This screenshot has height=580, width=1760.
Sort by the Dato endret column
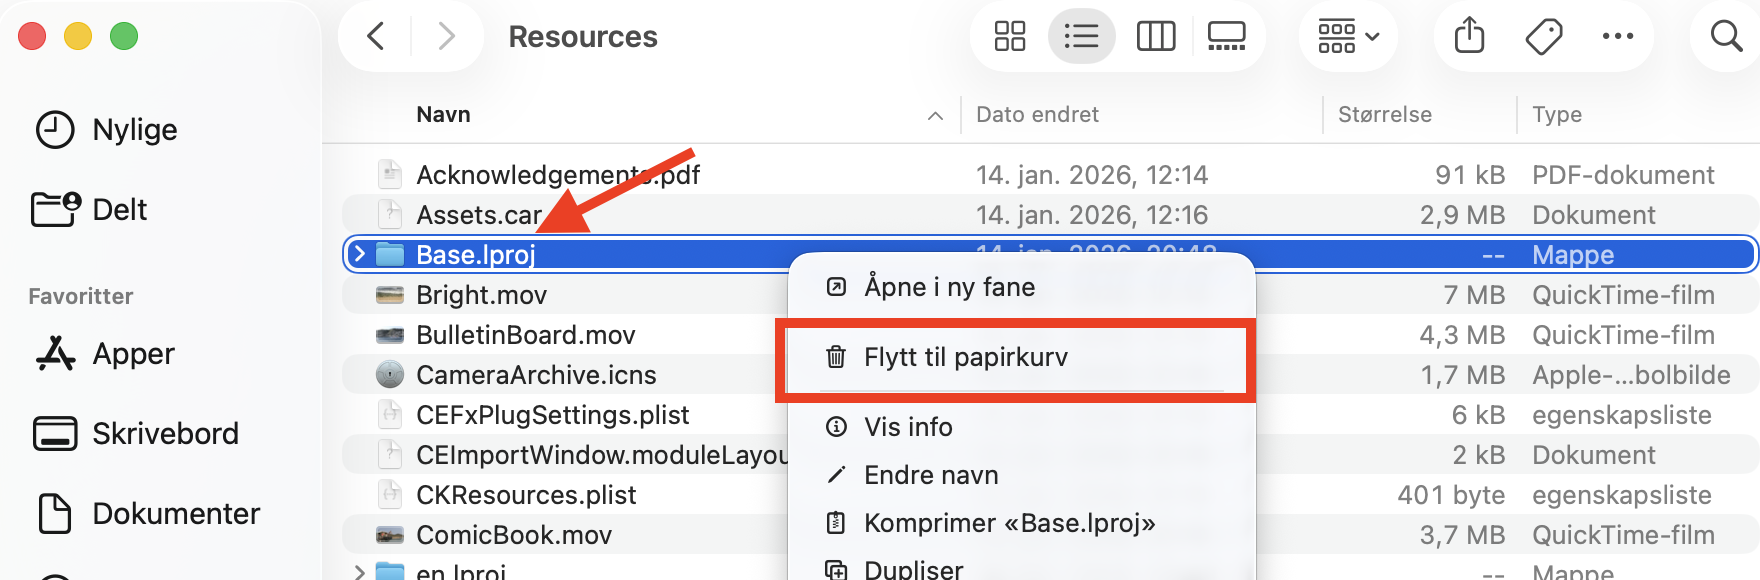pos(1037,115)
